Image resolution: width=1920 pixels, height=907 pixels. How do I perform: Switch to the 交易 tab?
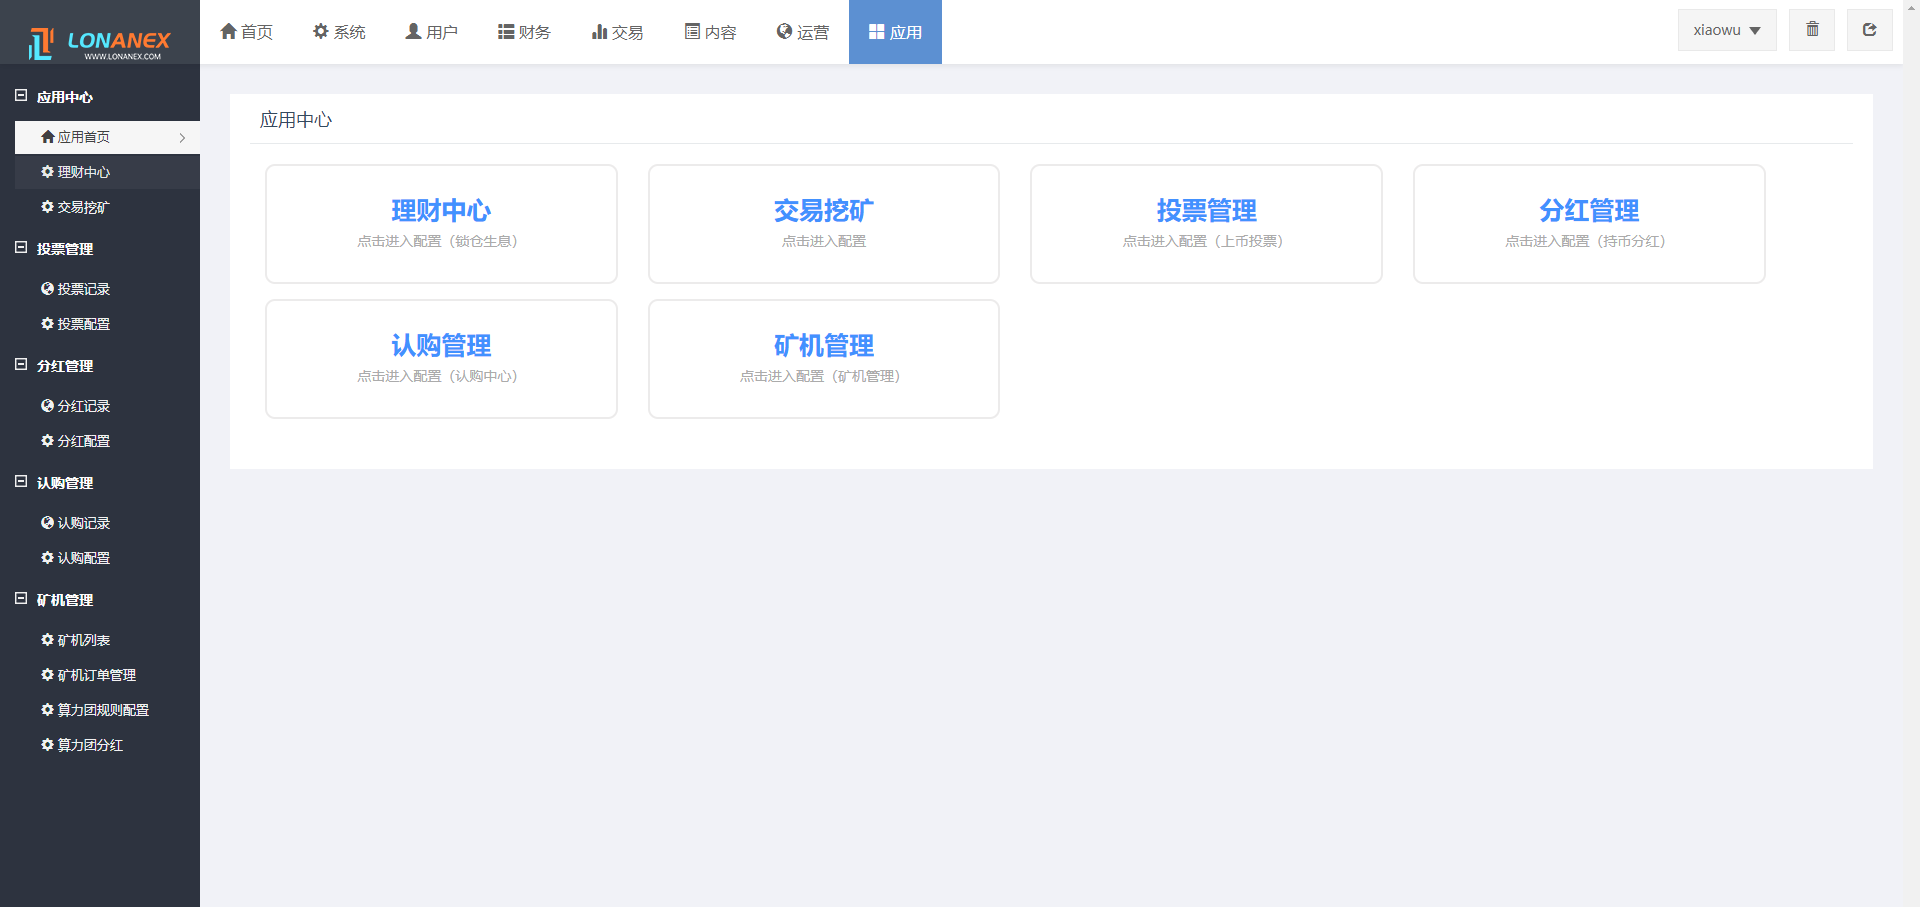[x=617, y=32]
